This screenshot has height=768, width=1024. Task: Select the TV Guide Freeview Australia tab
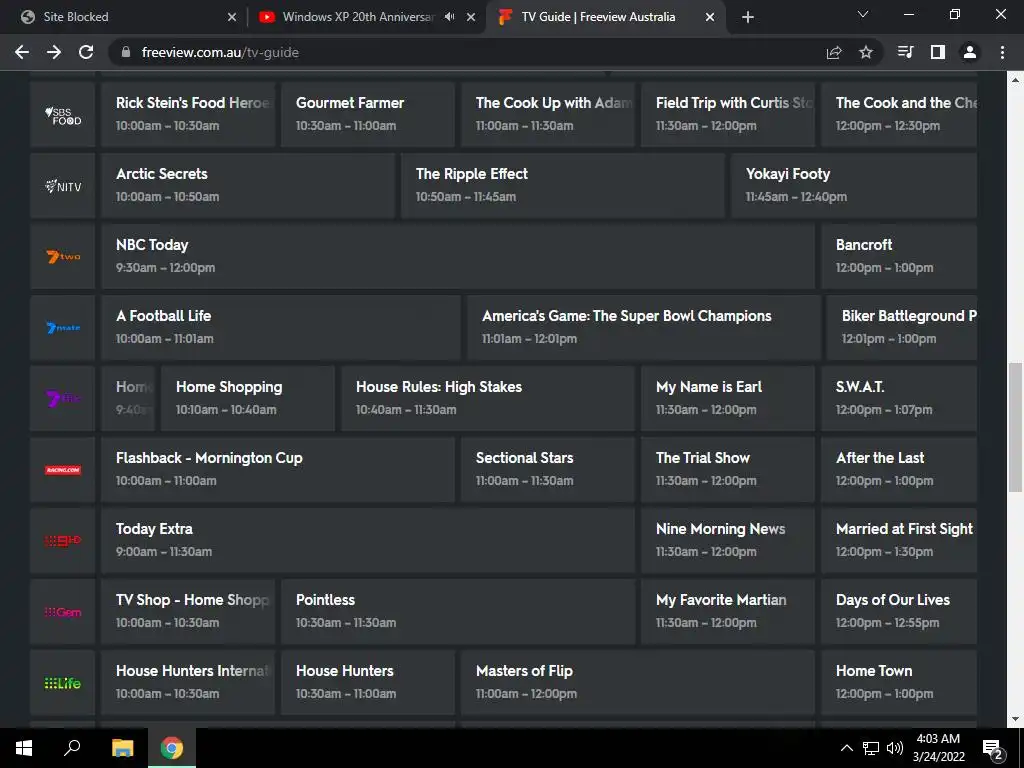click(x=607, y=17)
